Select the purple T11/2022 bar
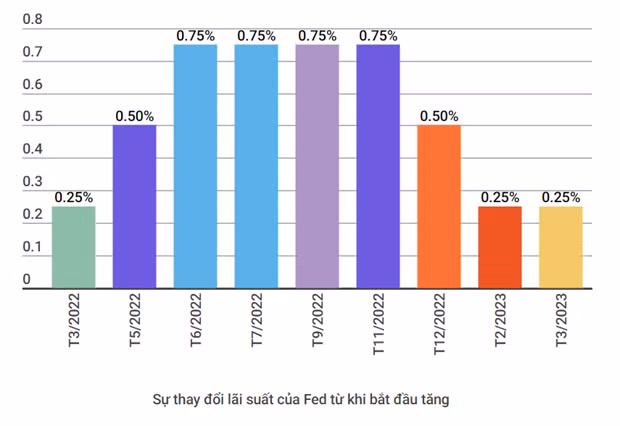This screenshot has width=620, height=426. (x=378, y=166)
